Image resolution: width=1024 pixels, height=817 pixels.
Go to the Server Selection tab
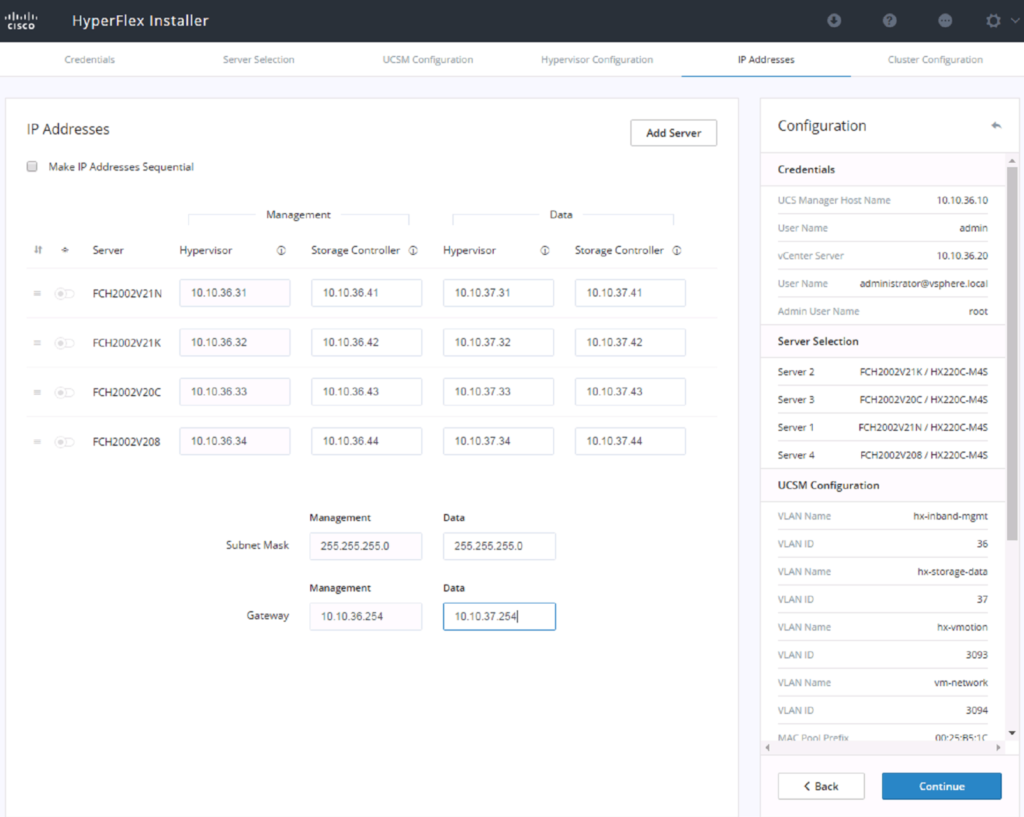click(x=259, y=59)
